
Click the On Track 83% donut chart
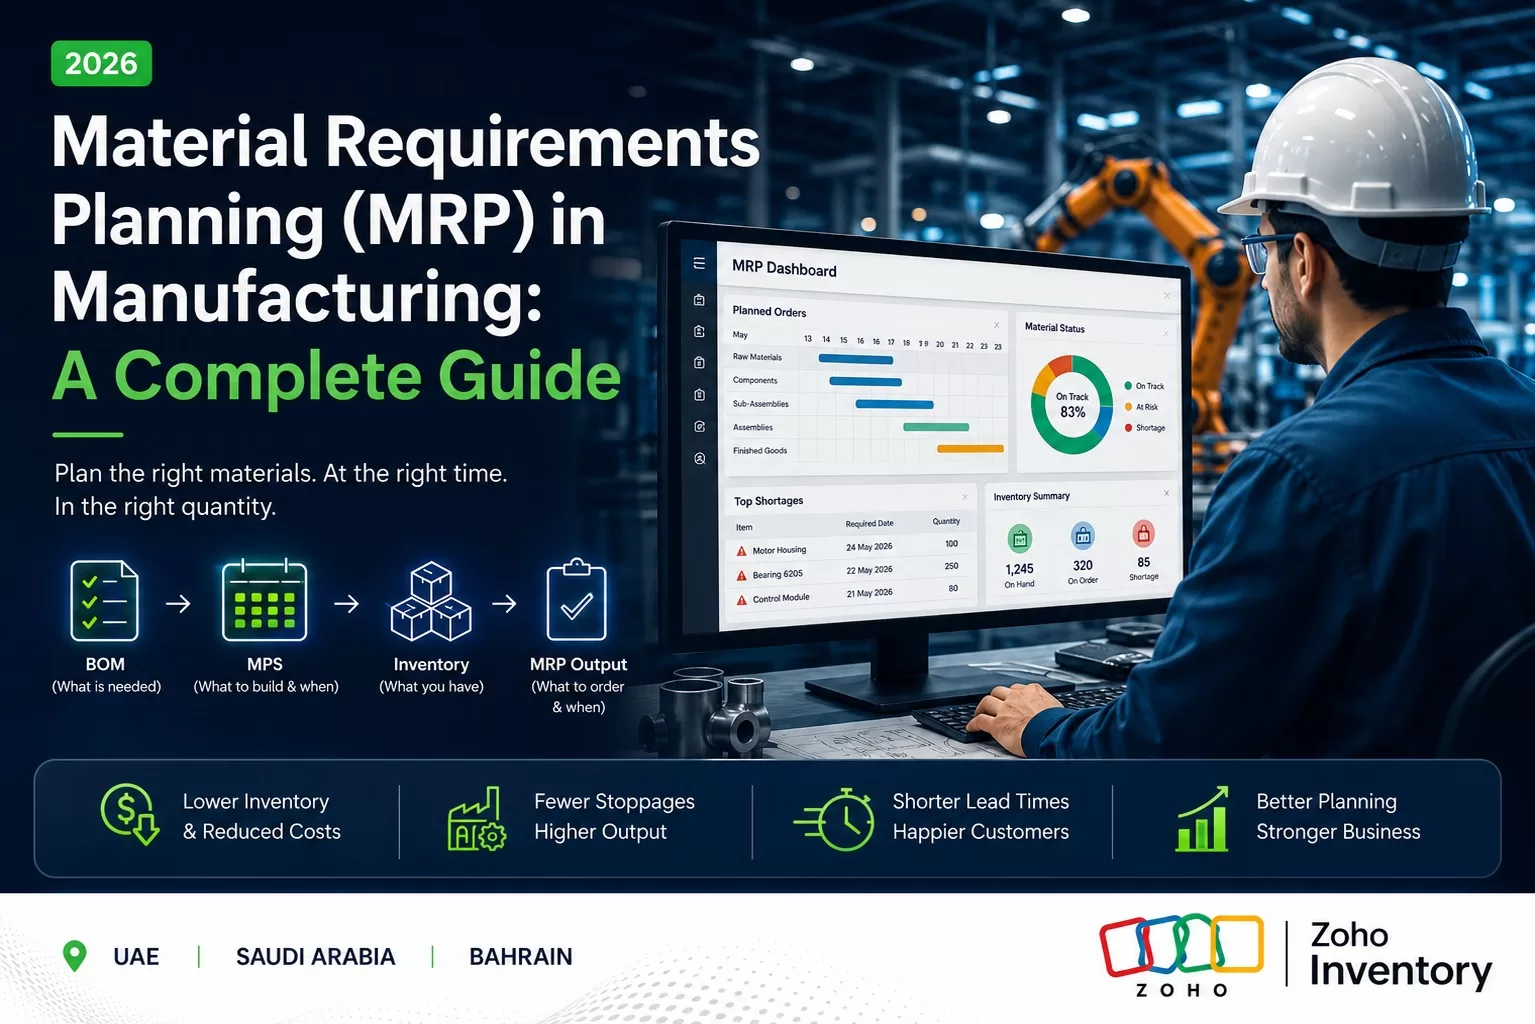point(1072,405)
